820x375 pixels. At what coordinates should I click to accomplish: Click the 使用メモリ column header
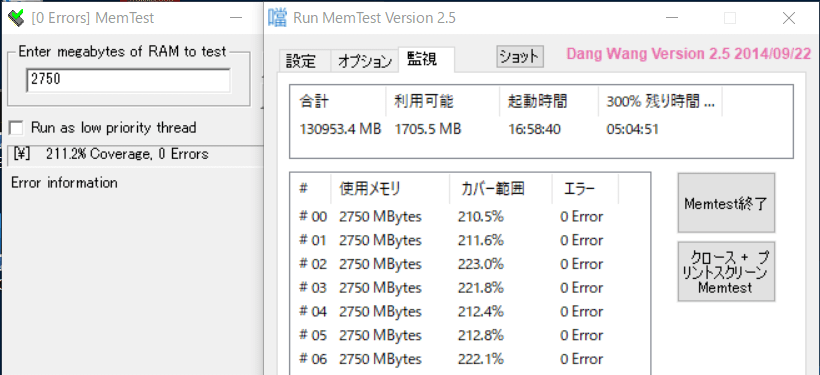click(390, 188)
